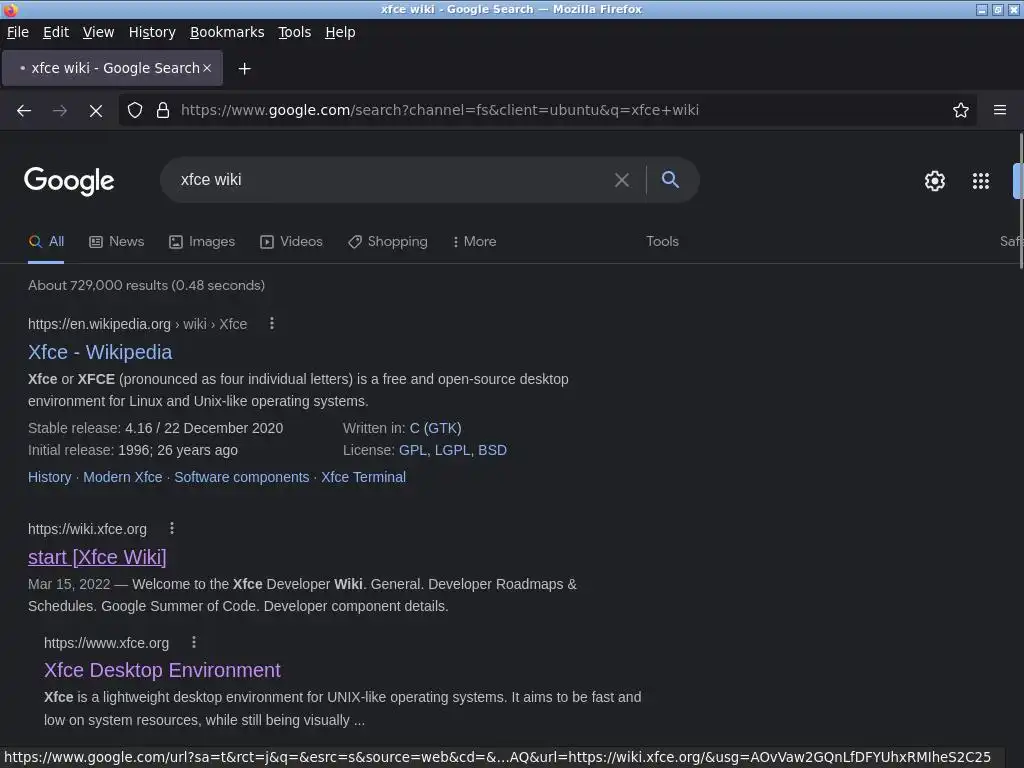Open Google search Tools filter

coord(662,242)
